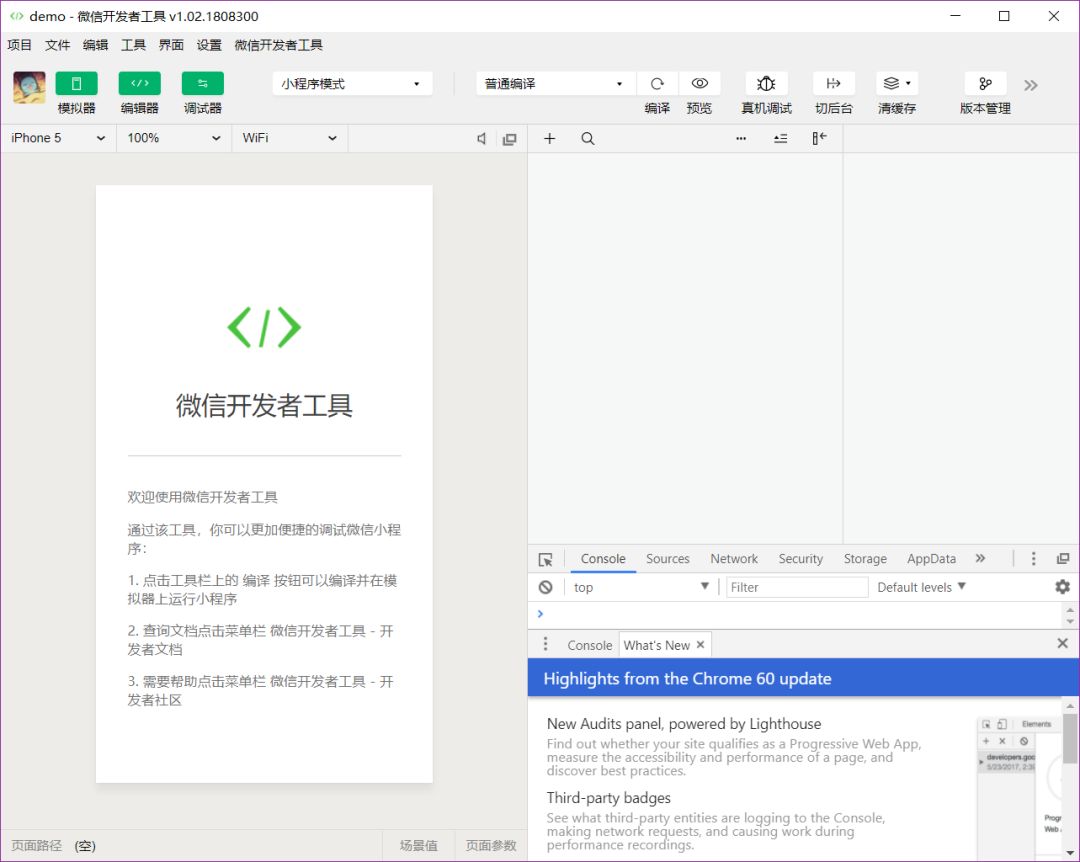The width and height of the screenshot is (1080, 862).
Task: Open drawer vertical dots menu
Action: point(546,644)
